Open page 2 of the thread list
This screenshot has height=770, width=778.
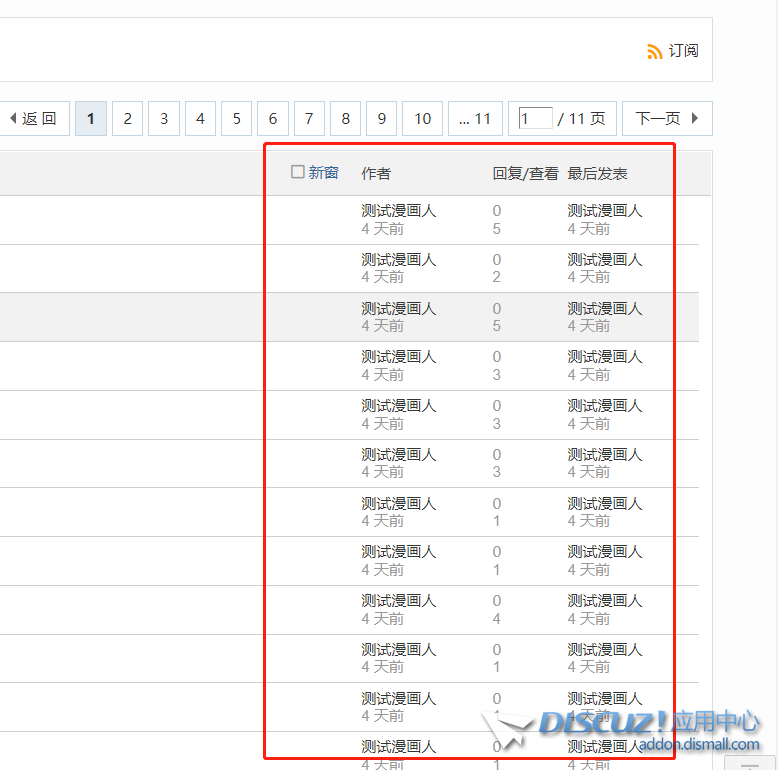pyautogui.click(x=127, y=119)
